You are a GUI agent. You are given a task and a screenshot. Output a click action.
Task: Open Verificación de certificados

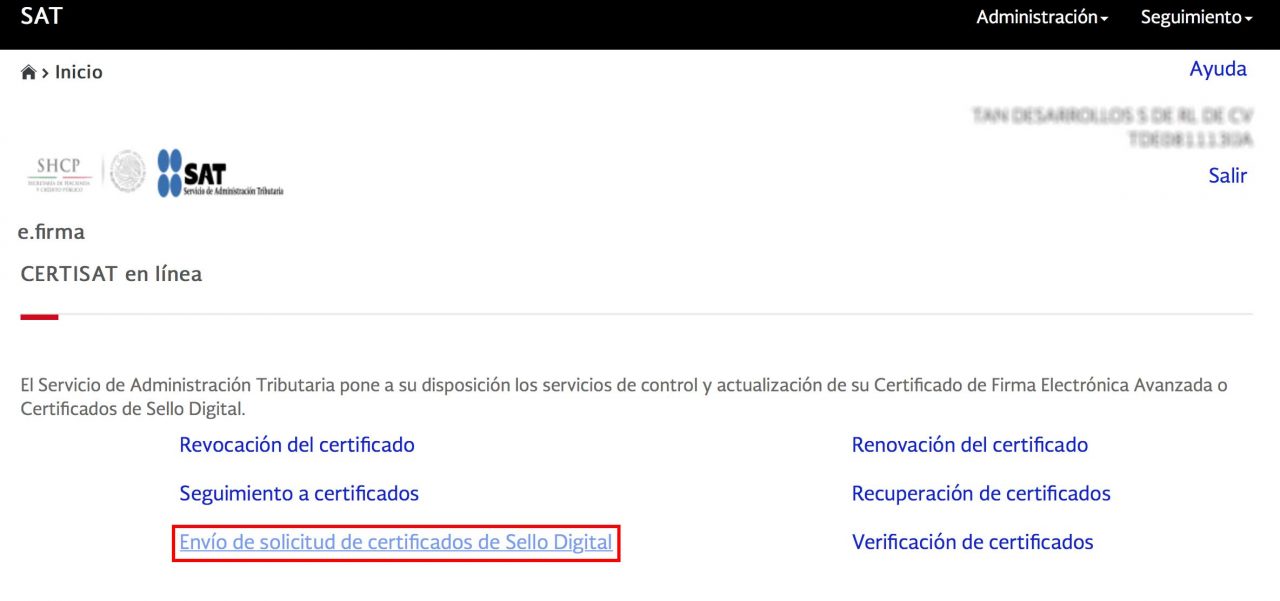[973, 542]
